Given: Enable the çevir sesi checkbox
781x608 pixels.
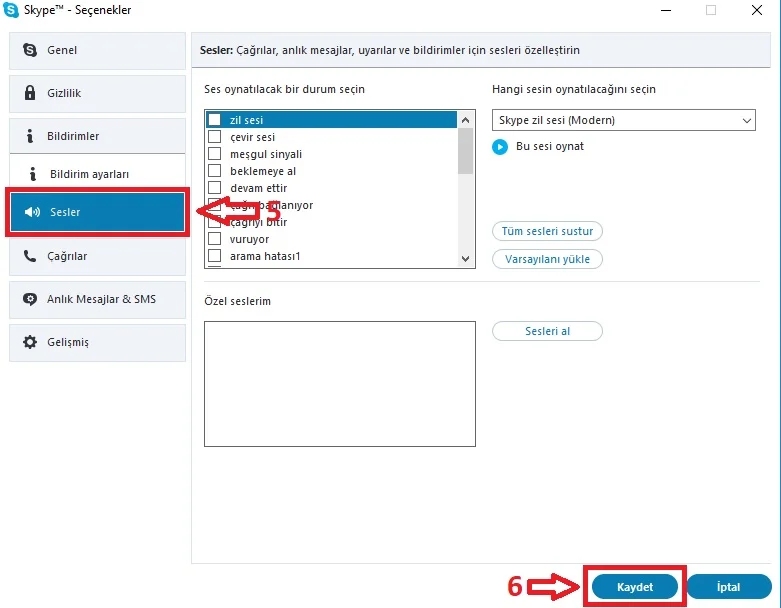Looking at the screenshot, I should pos(214,137).
